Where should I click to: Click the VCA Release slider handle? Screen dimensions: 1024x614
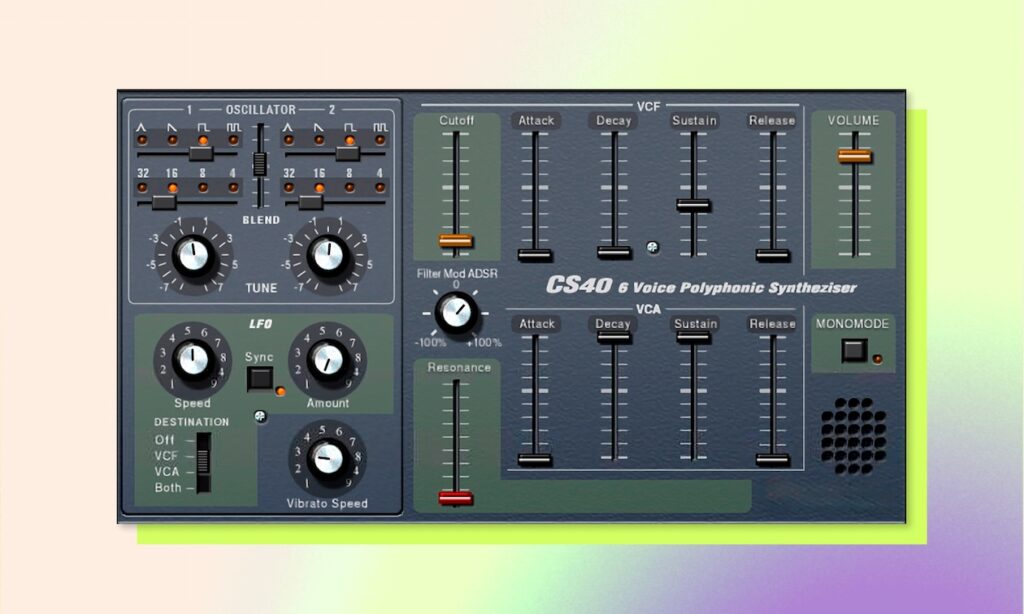click(x=773, y=459)
